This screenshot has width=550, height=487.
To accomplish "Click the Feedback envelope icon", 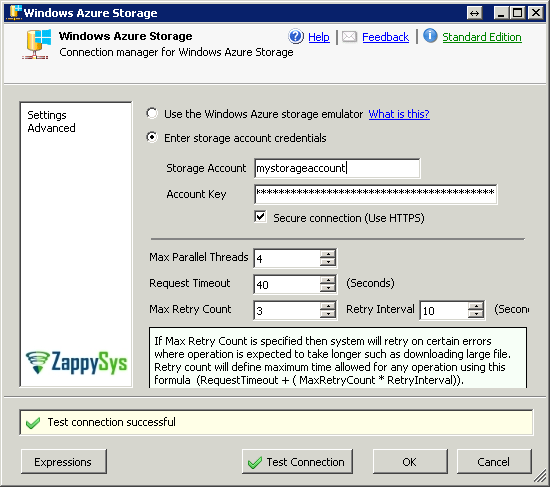I will coord(349,36).
